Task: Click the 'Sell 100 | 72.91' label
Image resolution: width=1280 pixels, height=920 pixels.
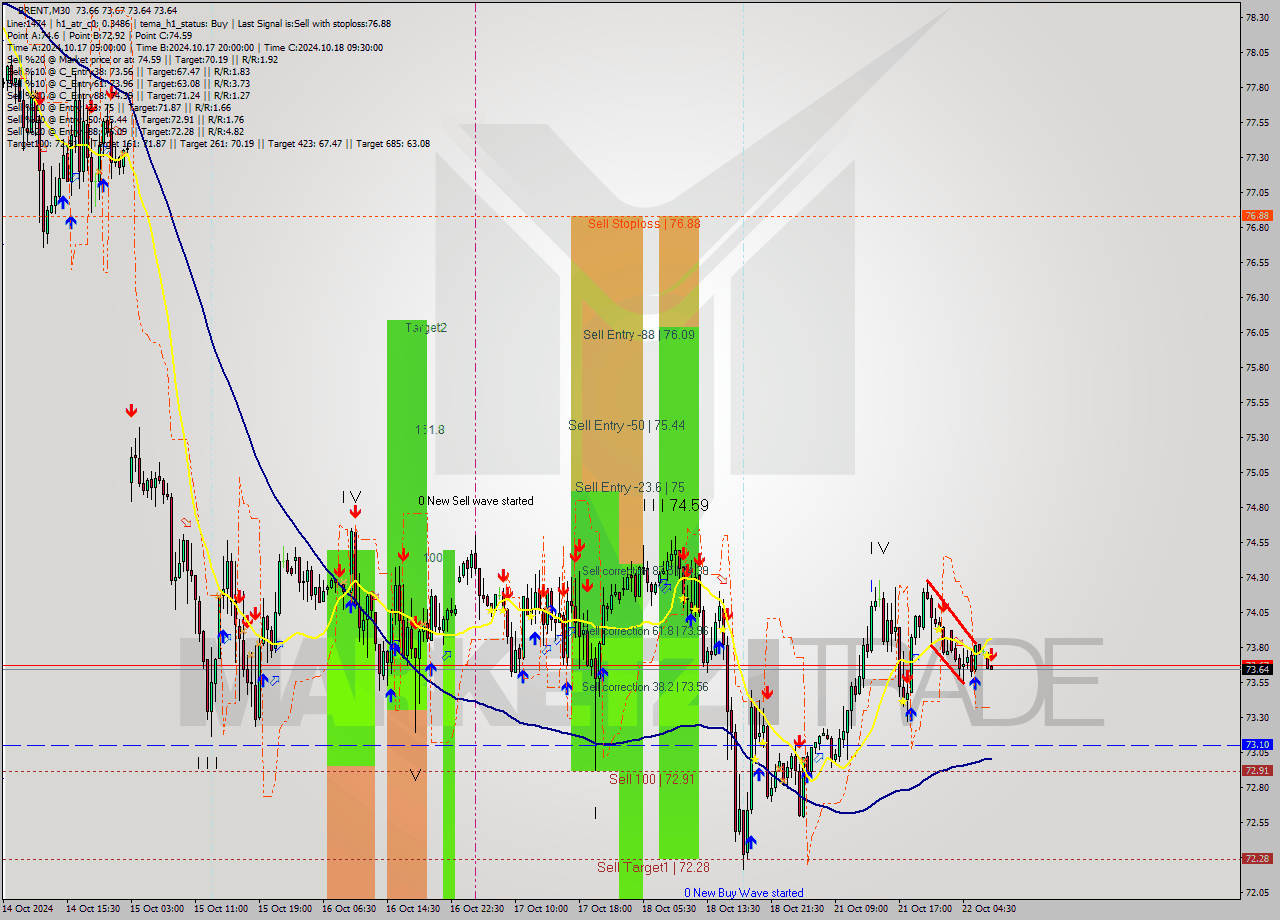Action: point(652,778)
